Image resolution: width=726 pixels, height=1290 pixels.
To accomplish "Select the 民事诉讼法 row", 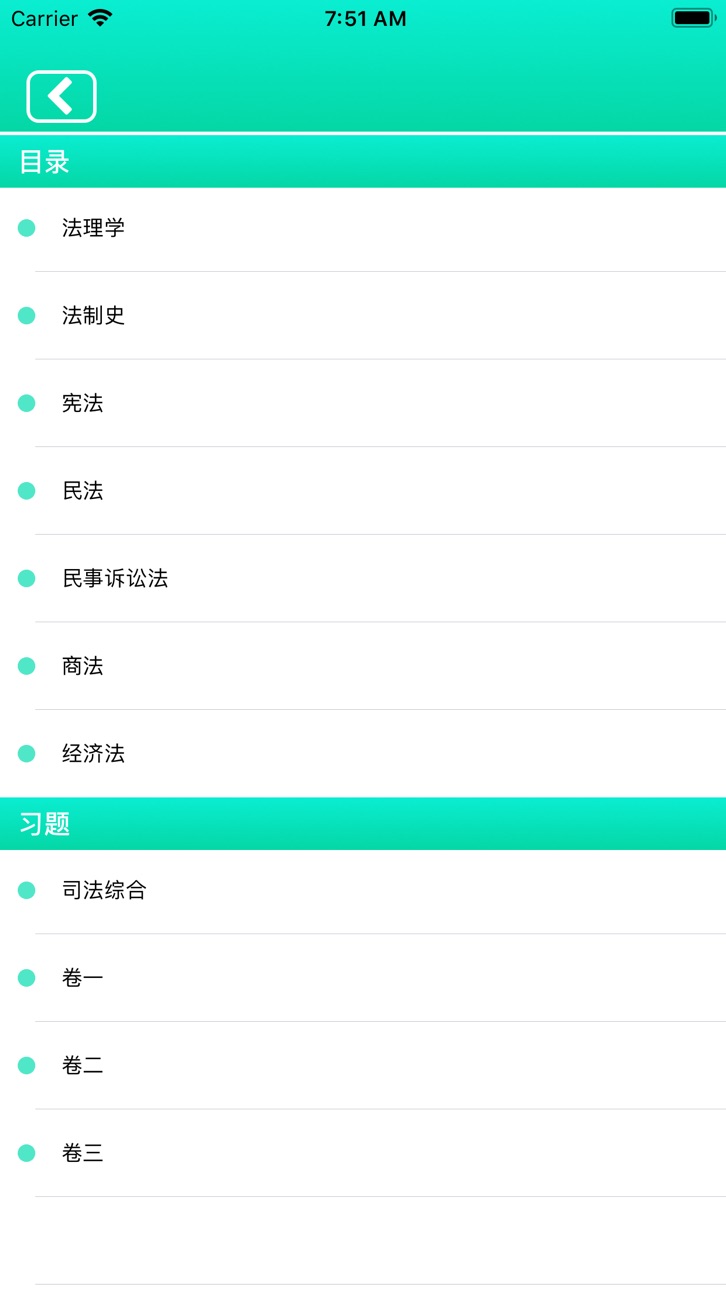I will click(363, 578).
